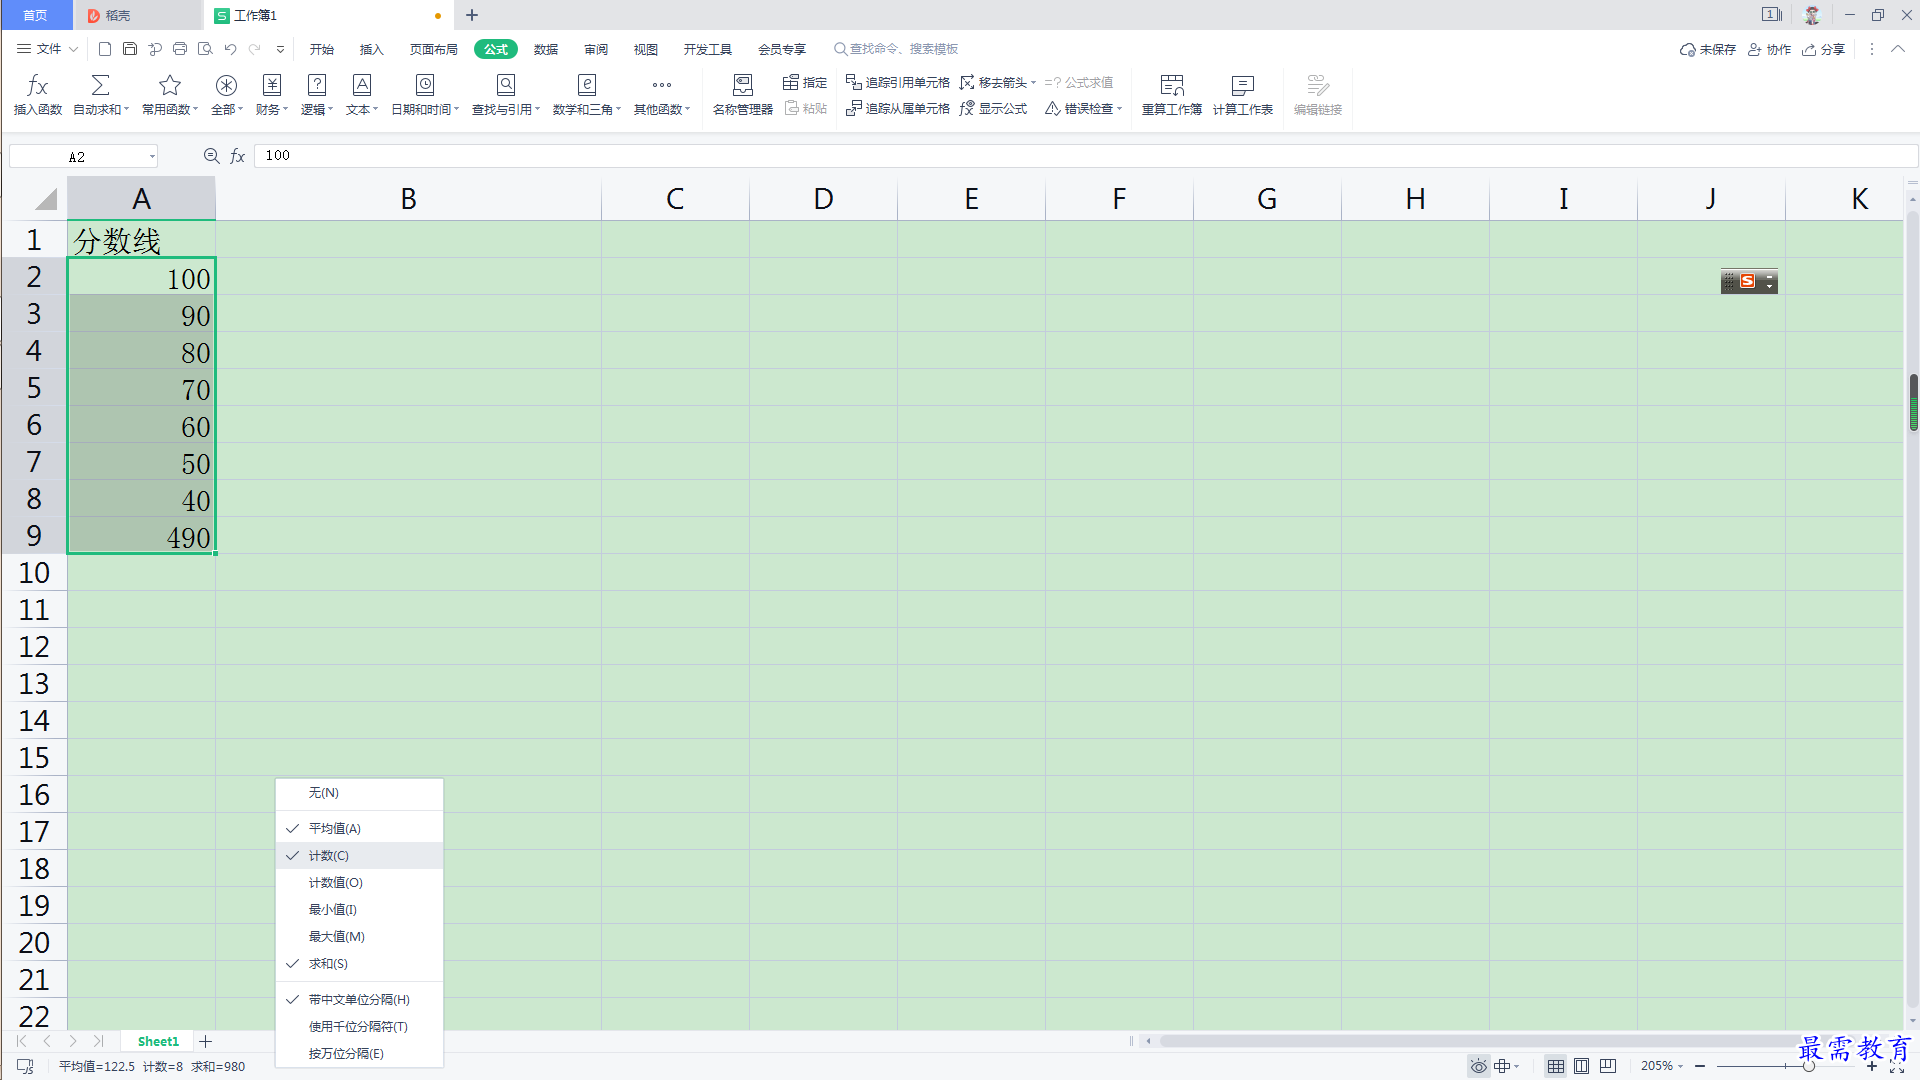Open the Date and Time (日期和时间) functions icon
The height and width of the screenshot is (1080, 1920).
pos(425,85)
